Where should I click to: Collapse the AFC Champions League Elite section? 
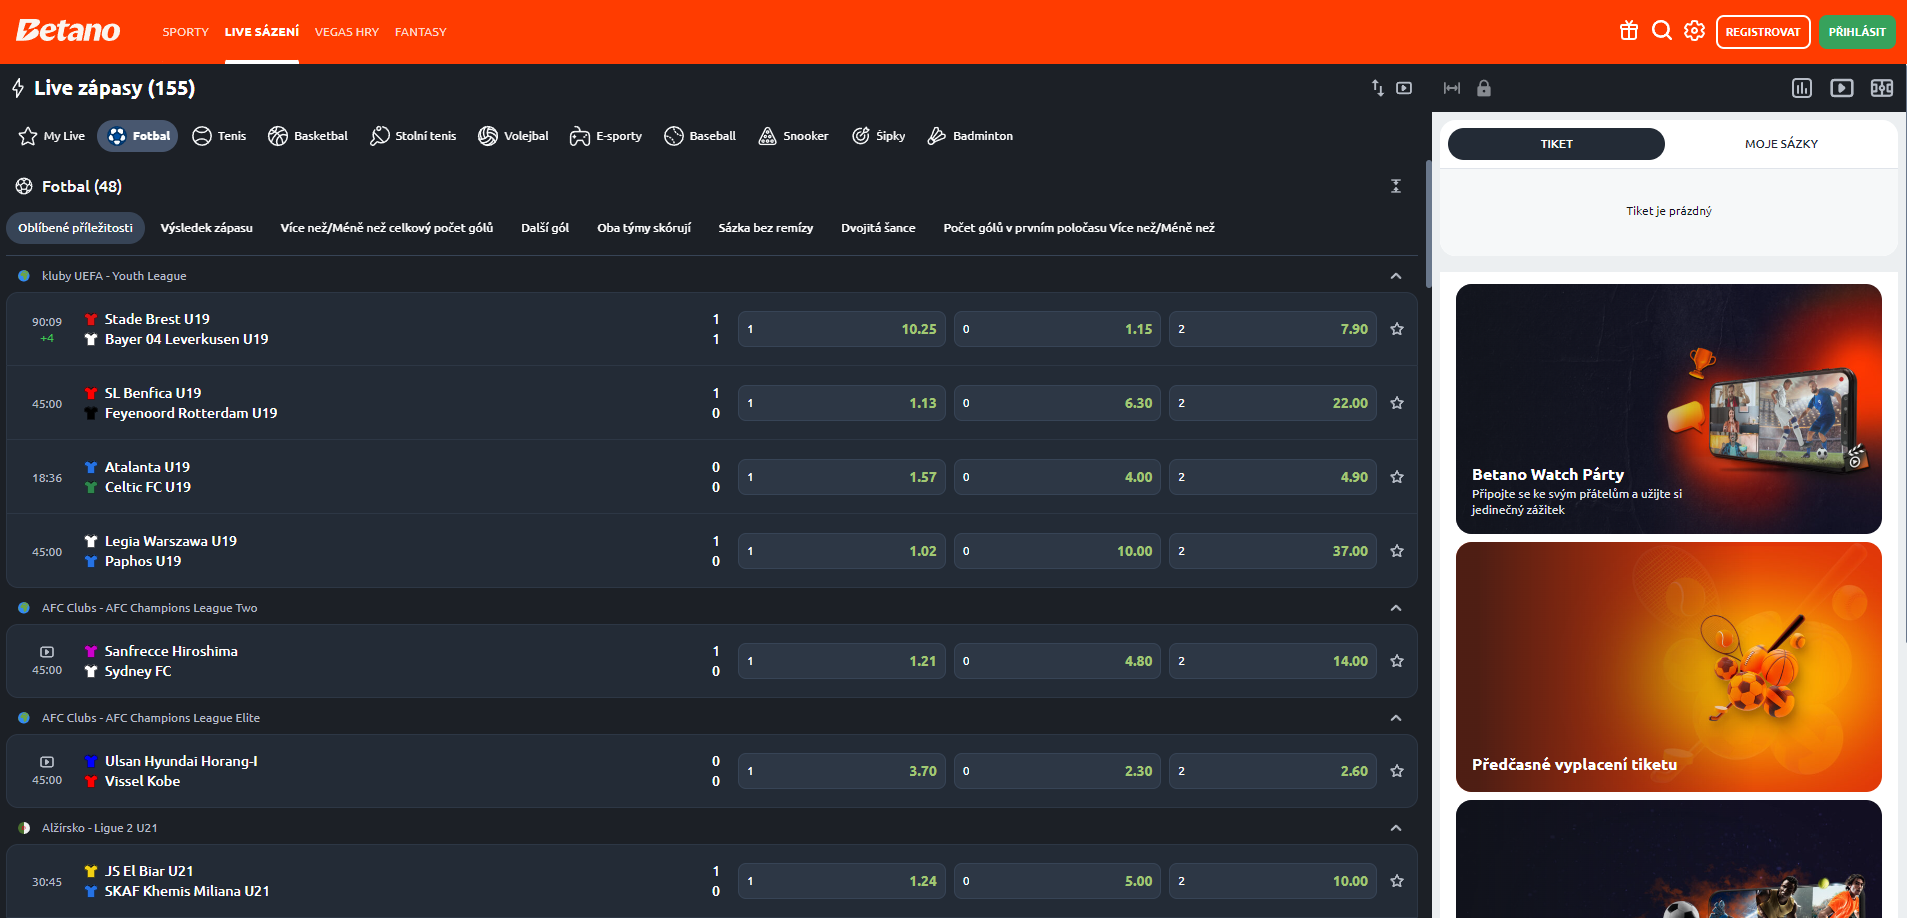tap(1396, 718)
